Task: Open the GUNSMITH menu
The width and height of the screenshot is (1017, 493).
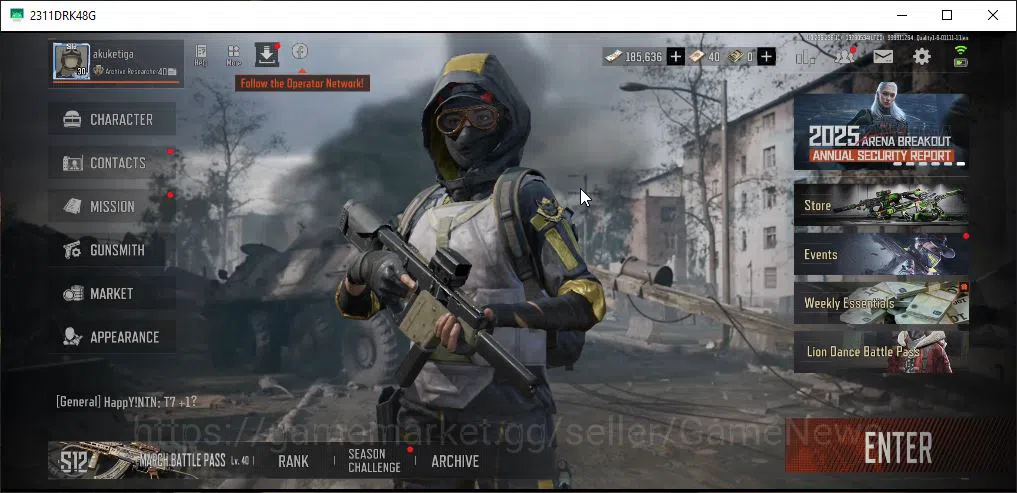Action: click(x=112, y=250)
